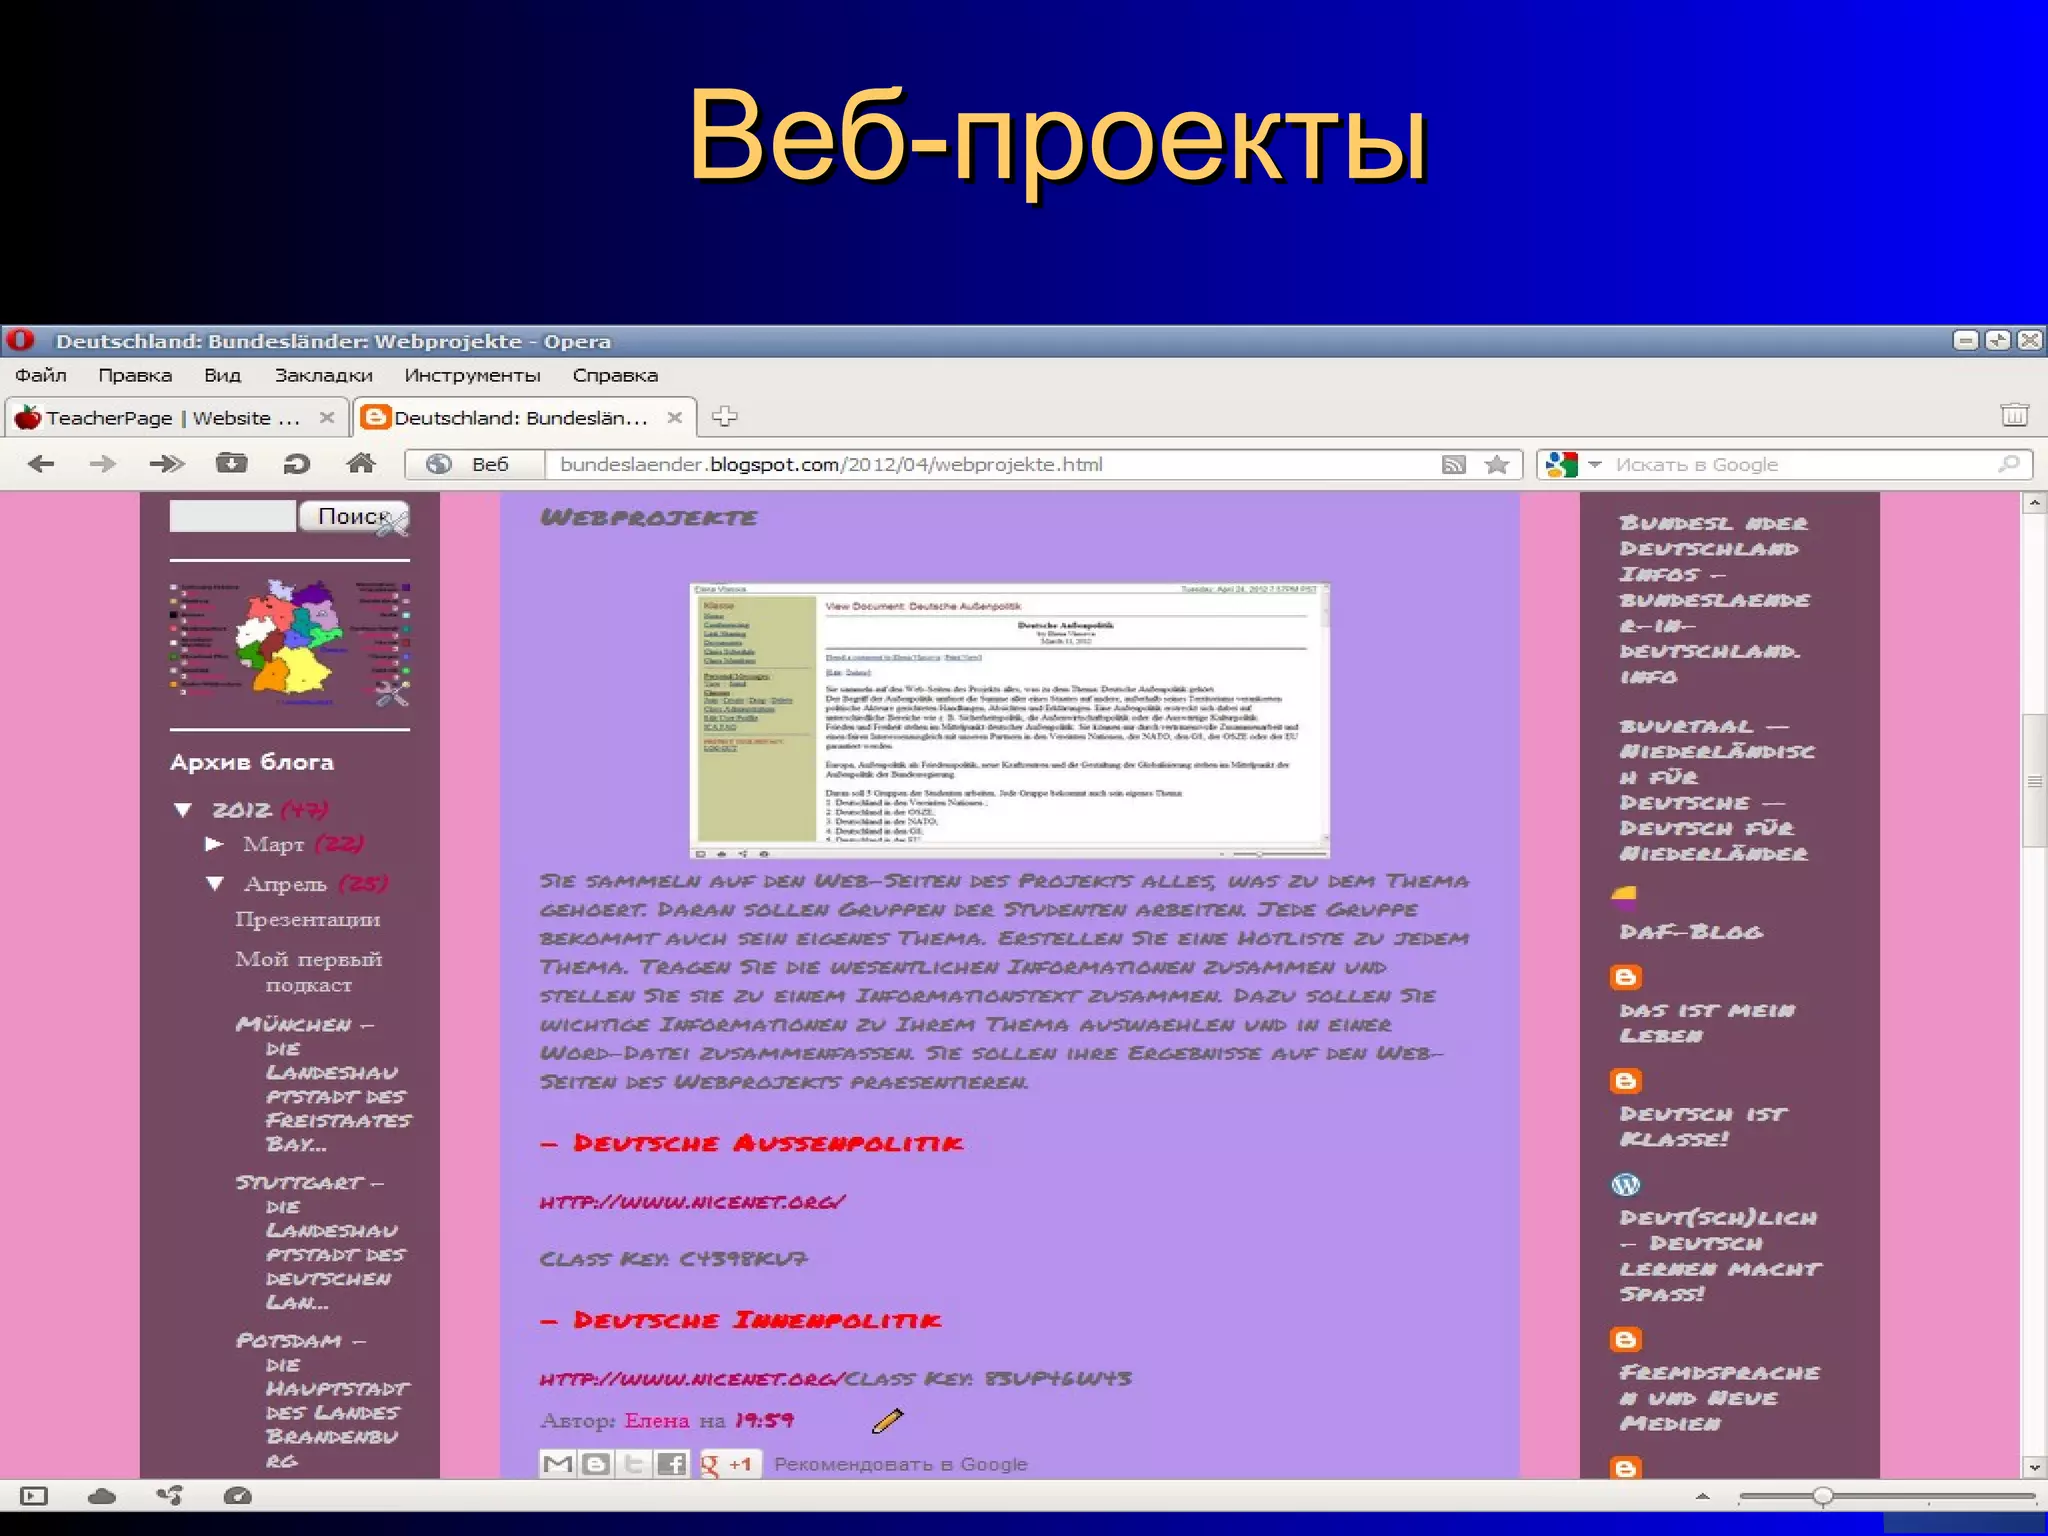Image resolution: width=2048 pixels, height=1536 pixels.
Task: Open the Справка menu
Action: [x=615, y=375]
